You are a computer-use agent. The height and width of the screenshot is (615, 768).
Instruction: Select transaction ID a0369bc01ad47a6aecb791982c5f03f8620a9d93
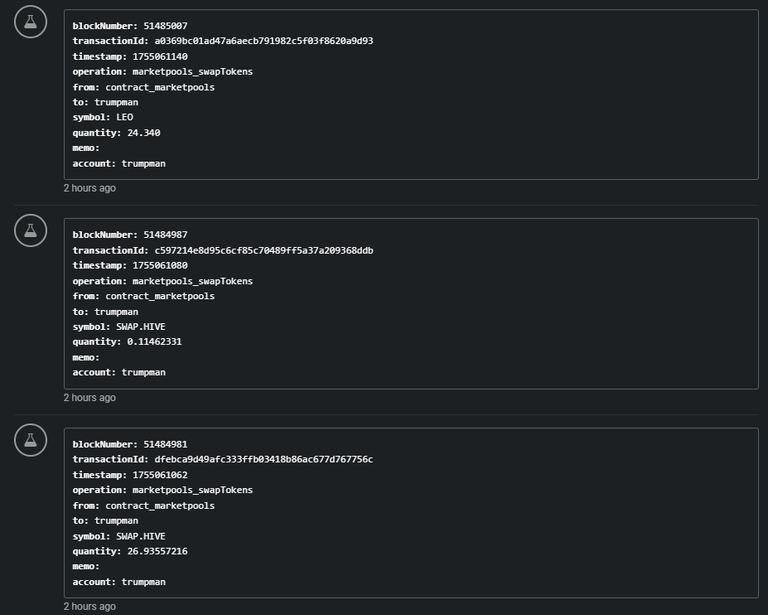[x=264, y=41]
